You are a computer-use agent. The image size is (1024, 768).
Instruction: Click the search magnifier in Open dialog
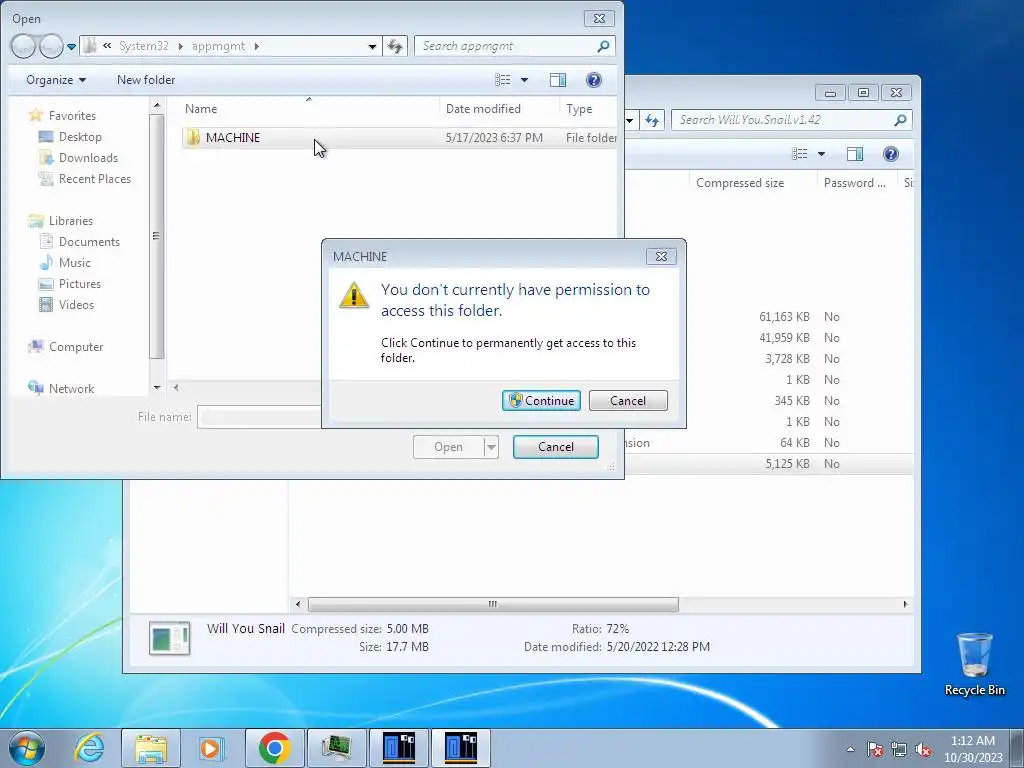[x=603, y=46]
